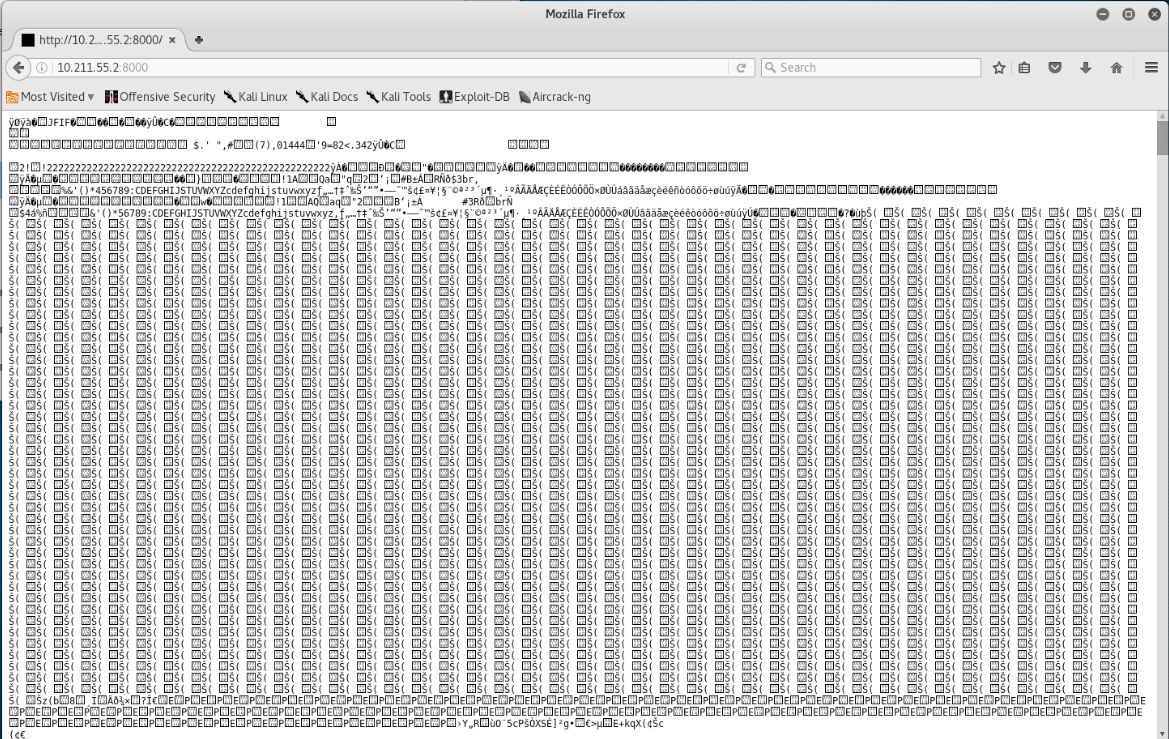
Task: Bookmark this page with the star icon
Action: 999,68
